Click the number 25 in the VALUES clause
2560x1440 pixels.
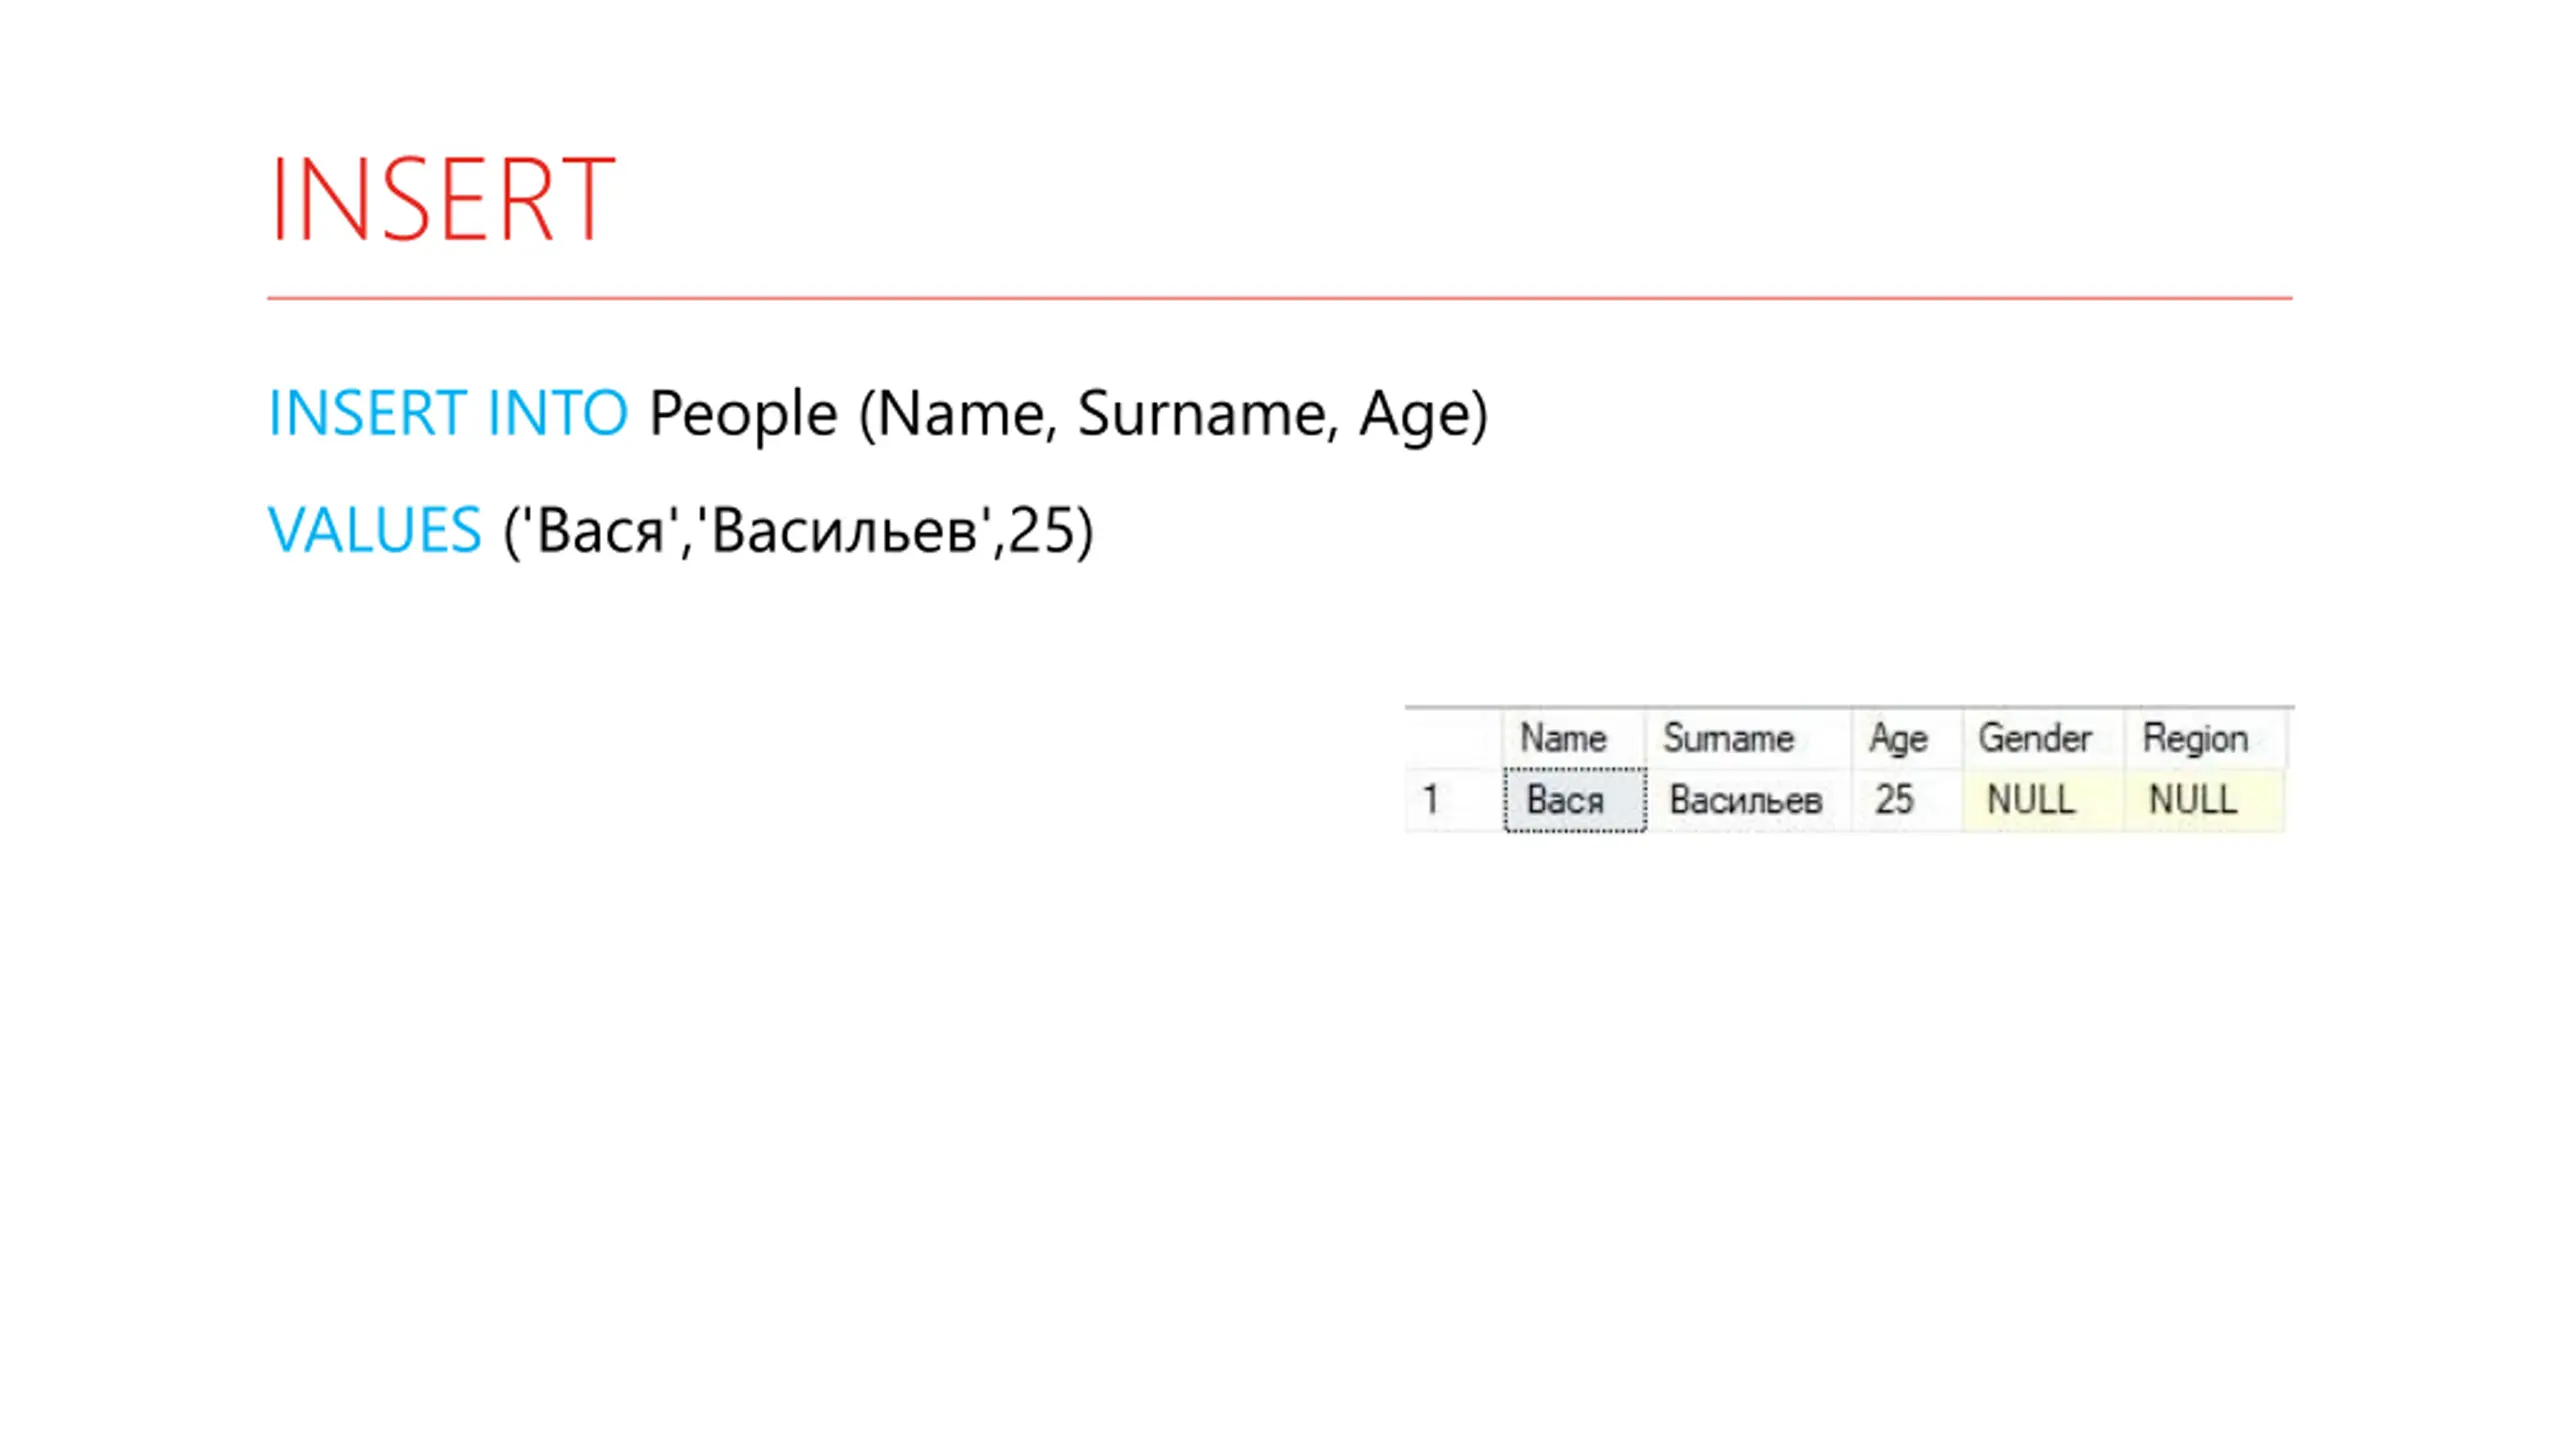point(1041,529)
